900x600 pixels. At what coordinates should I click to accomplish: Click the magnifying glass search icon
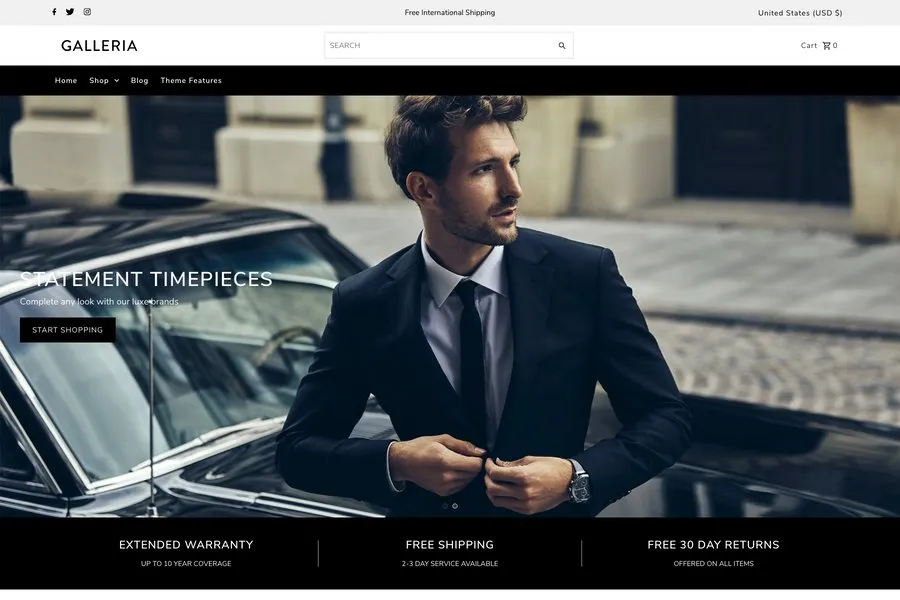tap(562, 45)
